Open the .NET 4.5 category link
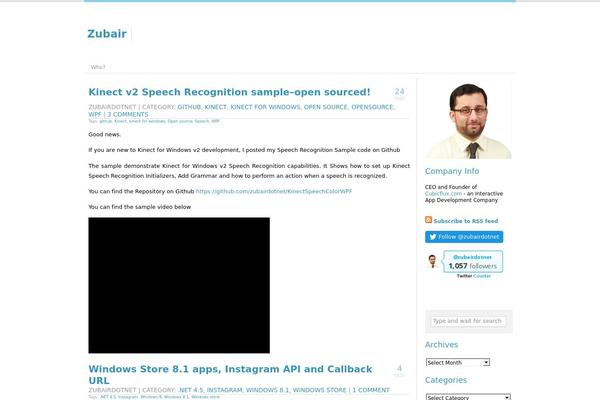Viewport: 600px width, 400px height. [x=191, y=390]
